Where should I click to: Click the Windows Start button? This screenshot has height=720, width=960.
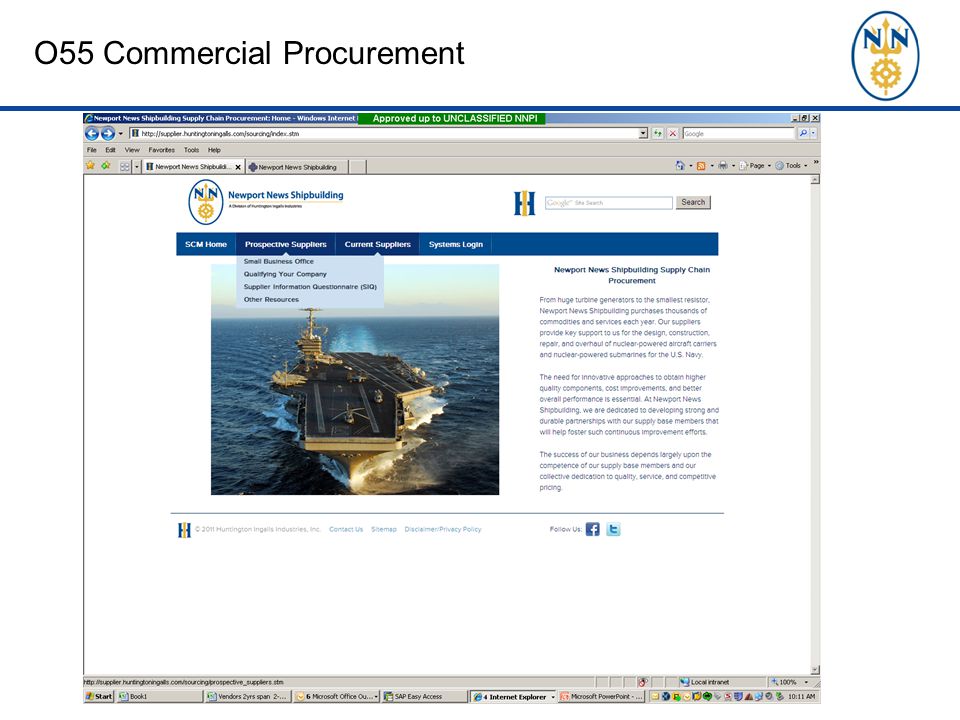[x=99, y=696]
